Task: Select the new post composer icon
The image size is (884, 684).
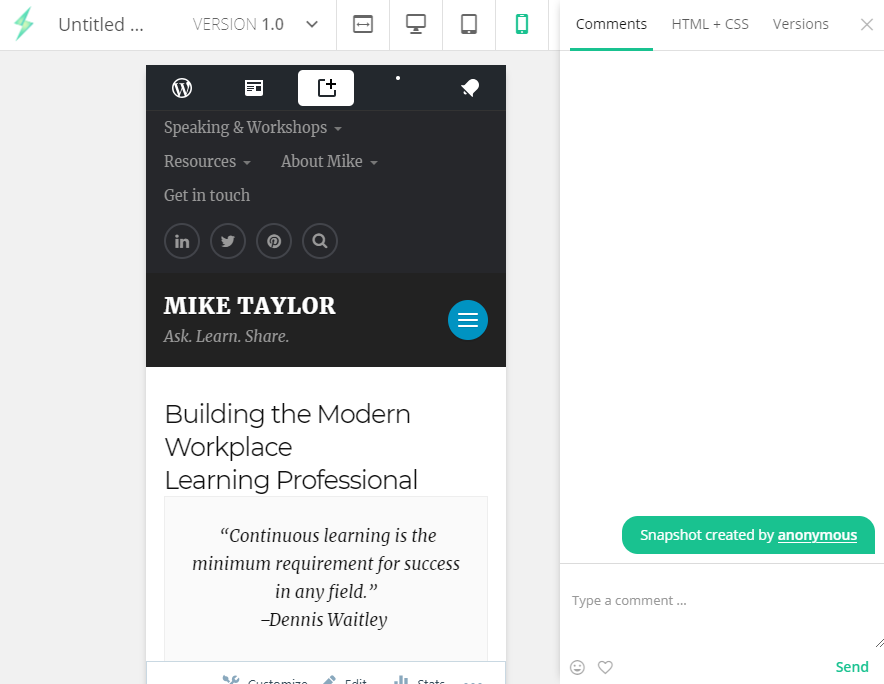Action: click(x=325, y=88)
